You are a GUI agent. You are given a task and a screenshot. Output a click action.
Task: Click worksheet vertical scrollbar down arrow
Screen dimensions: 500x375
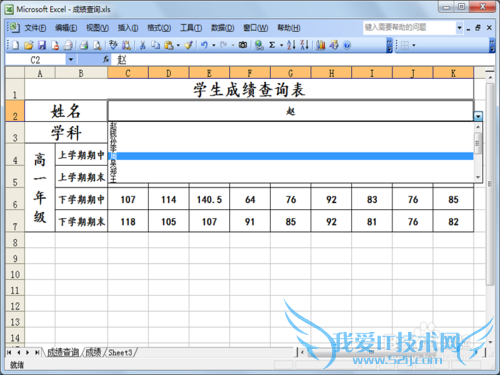point(490,342)
